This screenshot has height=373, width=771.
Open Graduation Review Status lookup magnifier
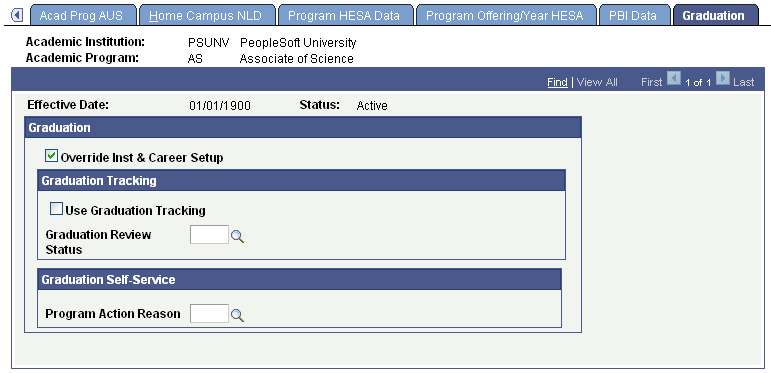[237, 236]
